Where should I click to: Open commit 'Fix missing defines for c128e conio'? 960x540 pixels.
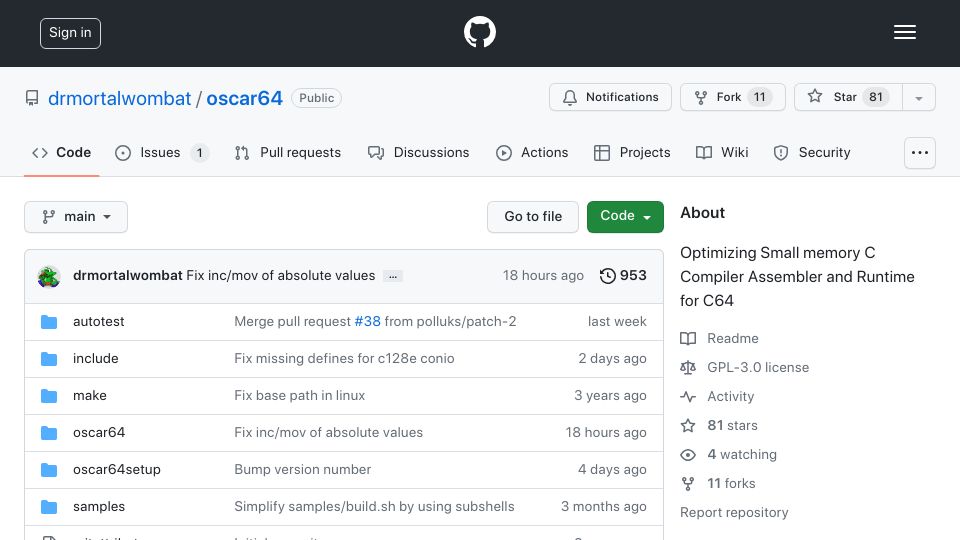pyautogui.click(x=344, y=358)
